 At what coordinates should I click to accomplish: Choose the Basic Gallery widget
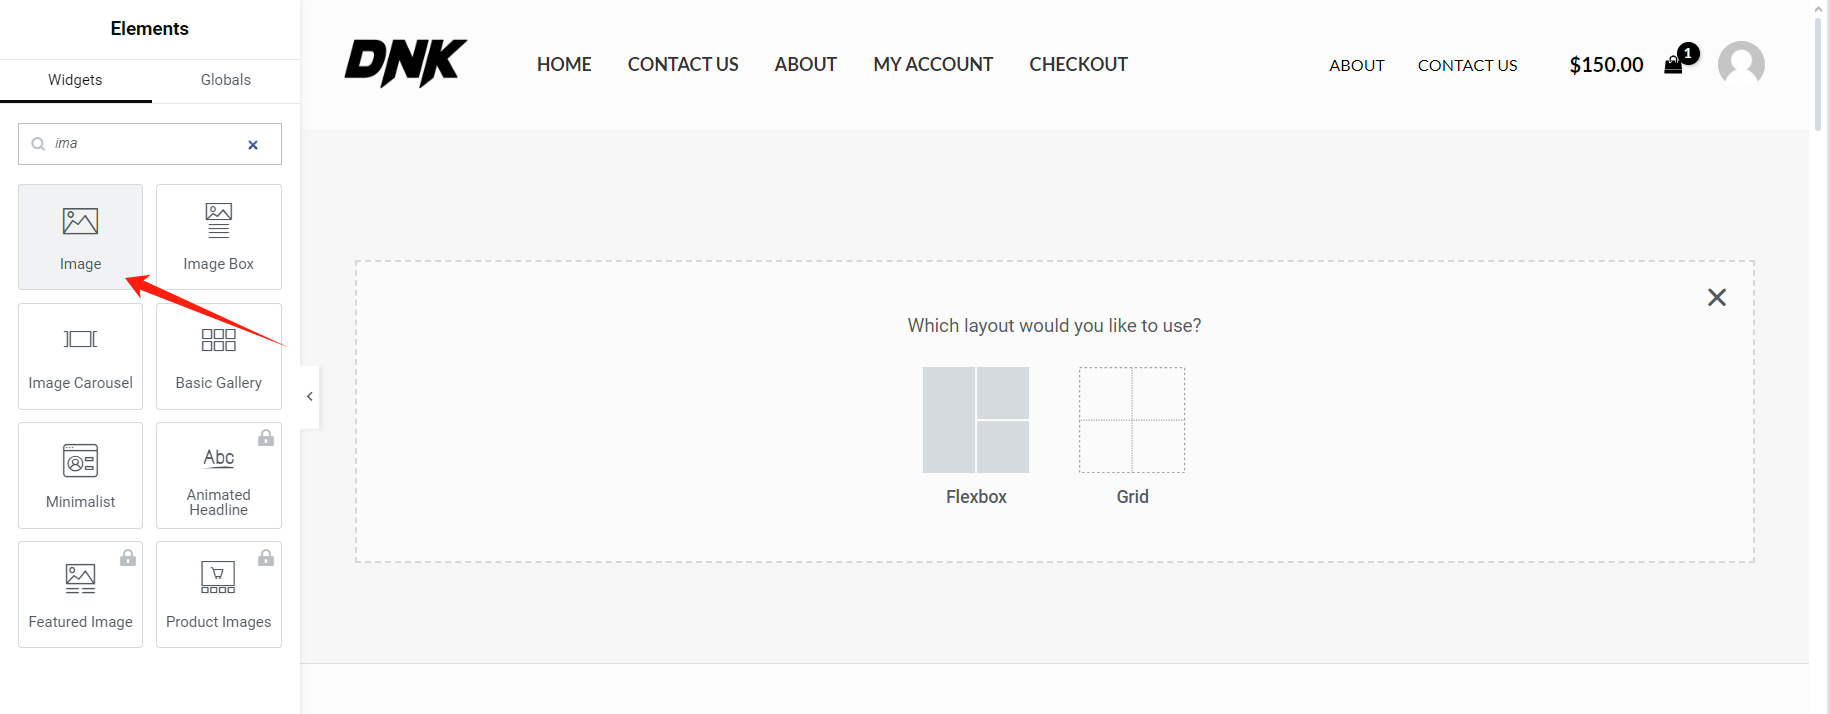(218, 356)
